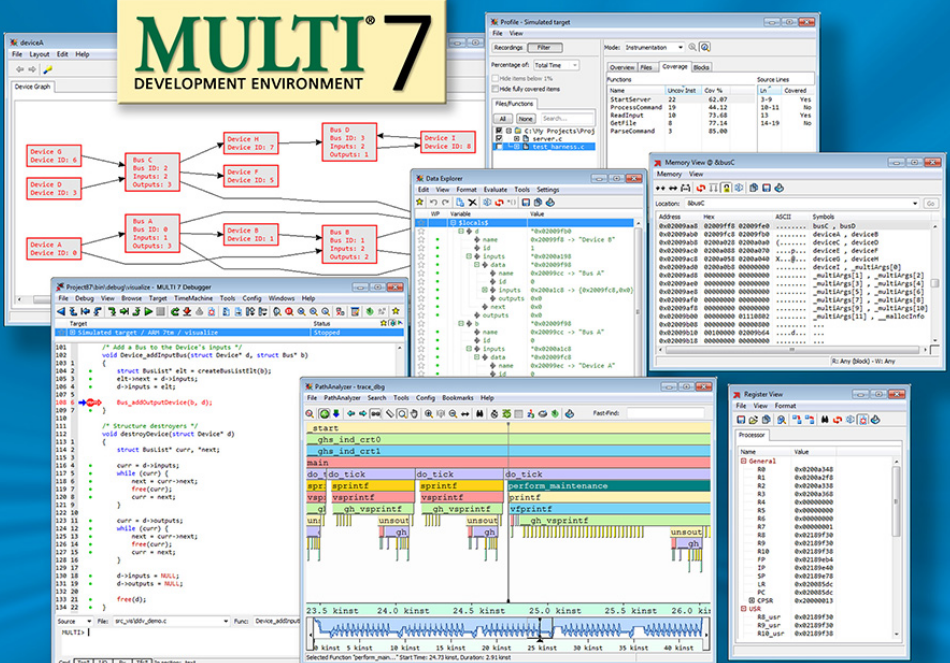950x663 pixels.
Task: Click the All button under Files/Functions
Action: click(503, 119)
